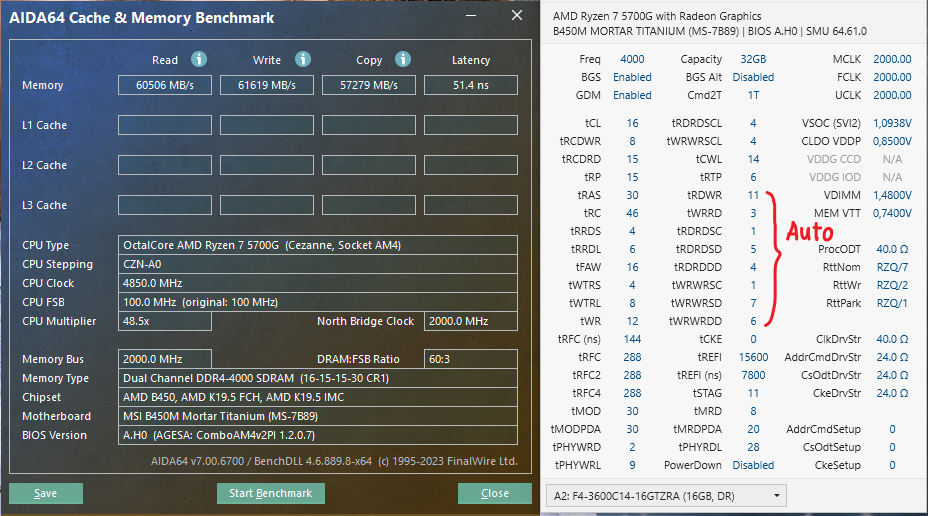Click Chipset value AMD B450

pyautogui.click(x=318, y=397)
